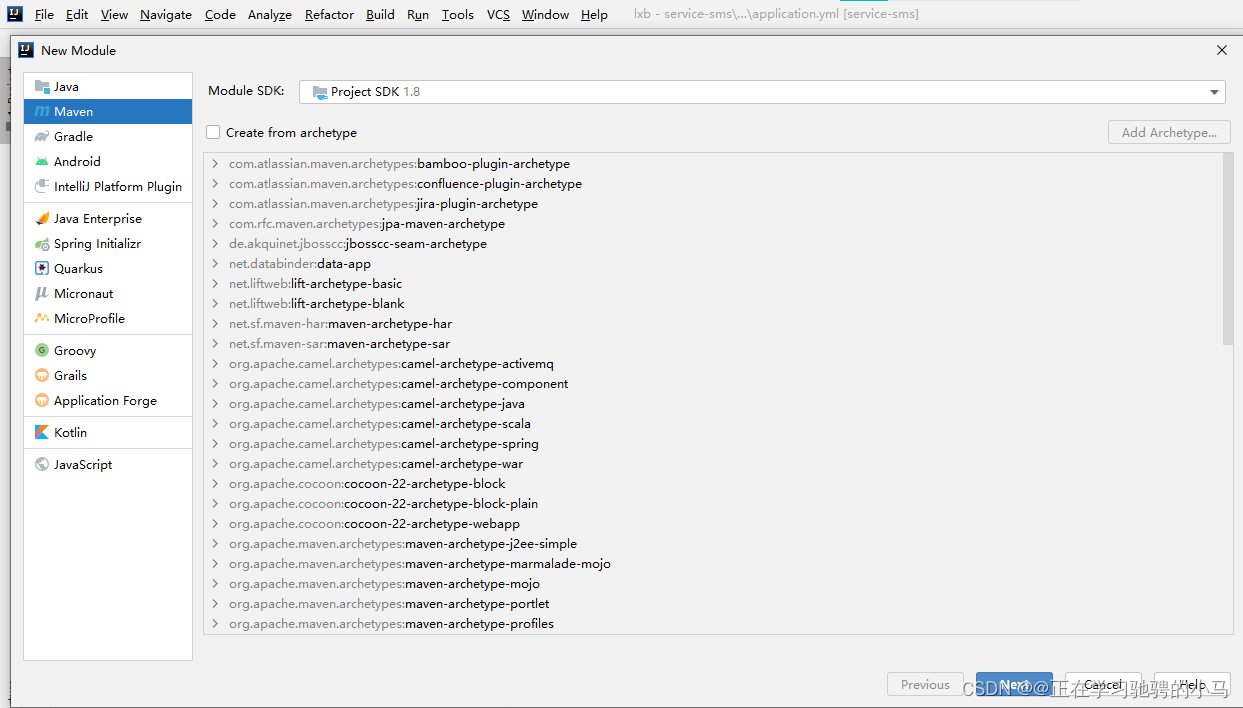Open the Navigate menu

pos(166,14)
